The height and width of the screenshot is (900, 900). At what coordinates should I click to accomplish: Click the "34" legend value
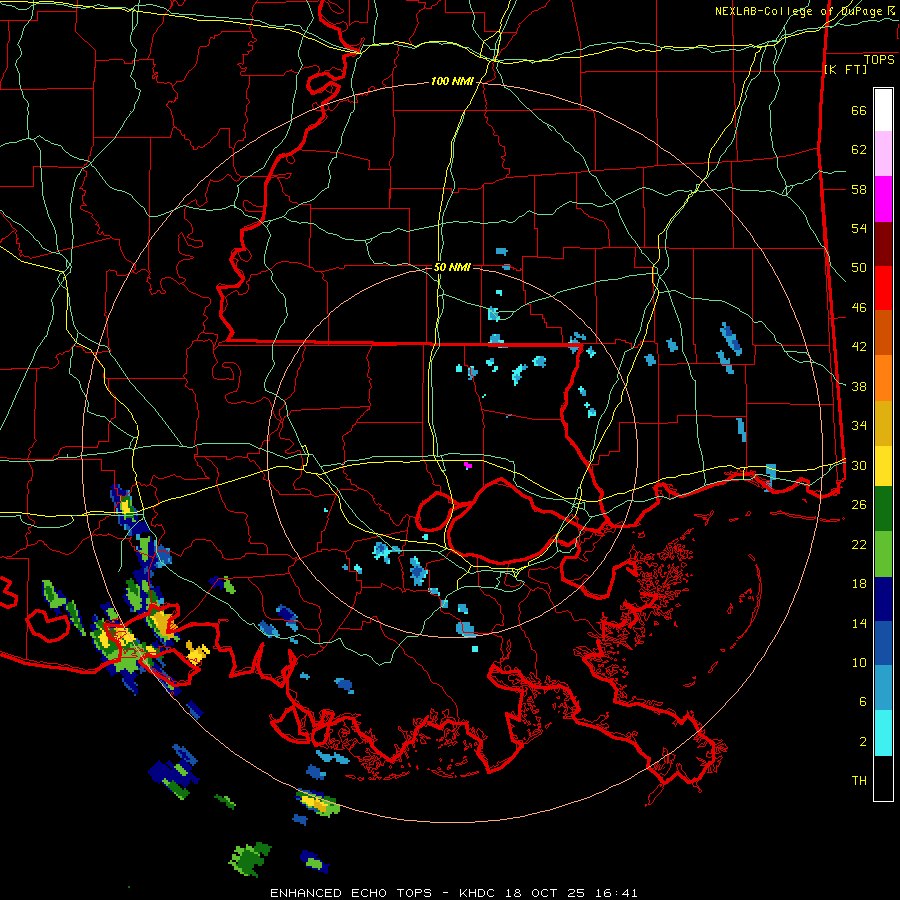(x=859, y=426)
